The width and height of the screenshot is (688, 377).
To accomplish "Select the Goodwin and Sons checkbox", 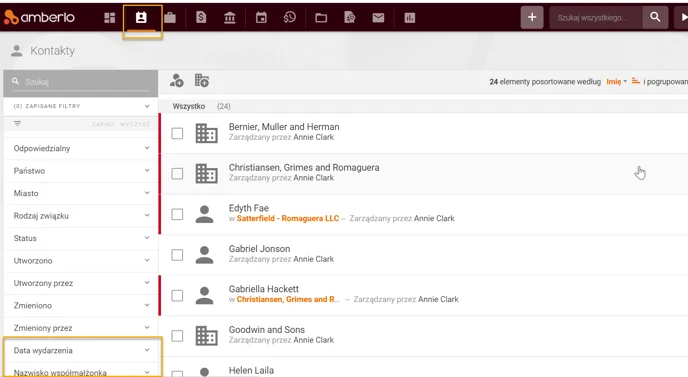I will 177,336.
